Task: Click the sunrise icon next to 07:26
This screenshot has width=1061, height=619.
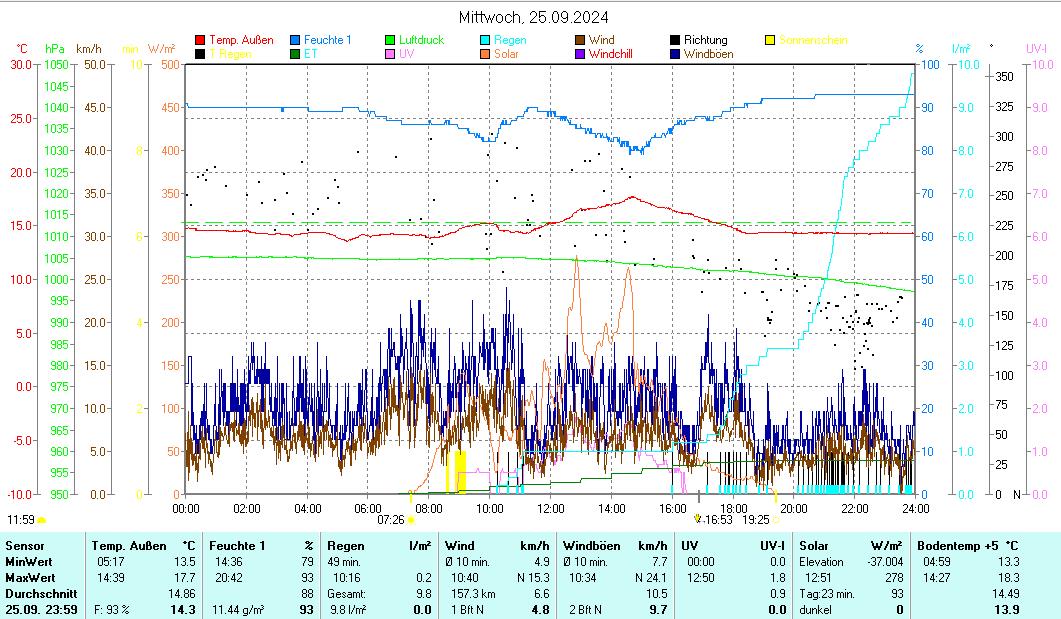Action: tap(411, 520)
